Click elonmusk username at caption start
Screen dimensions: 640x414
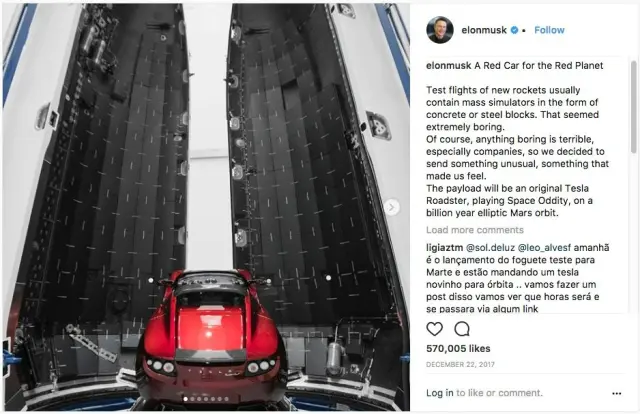point(449,65)
